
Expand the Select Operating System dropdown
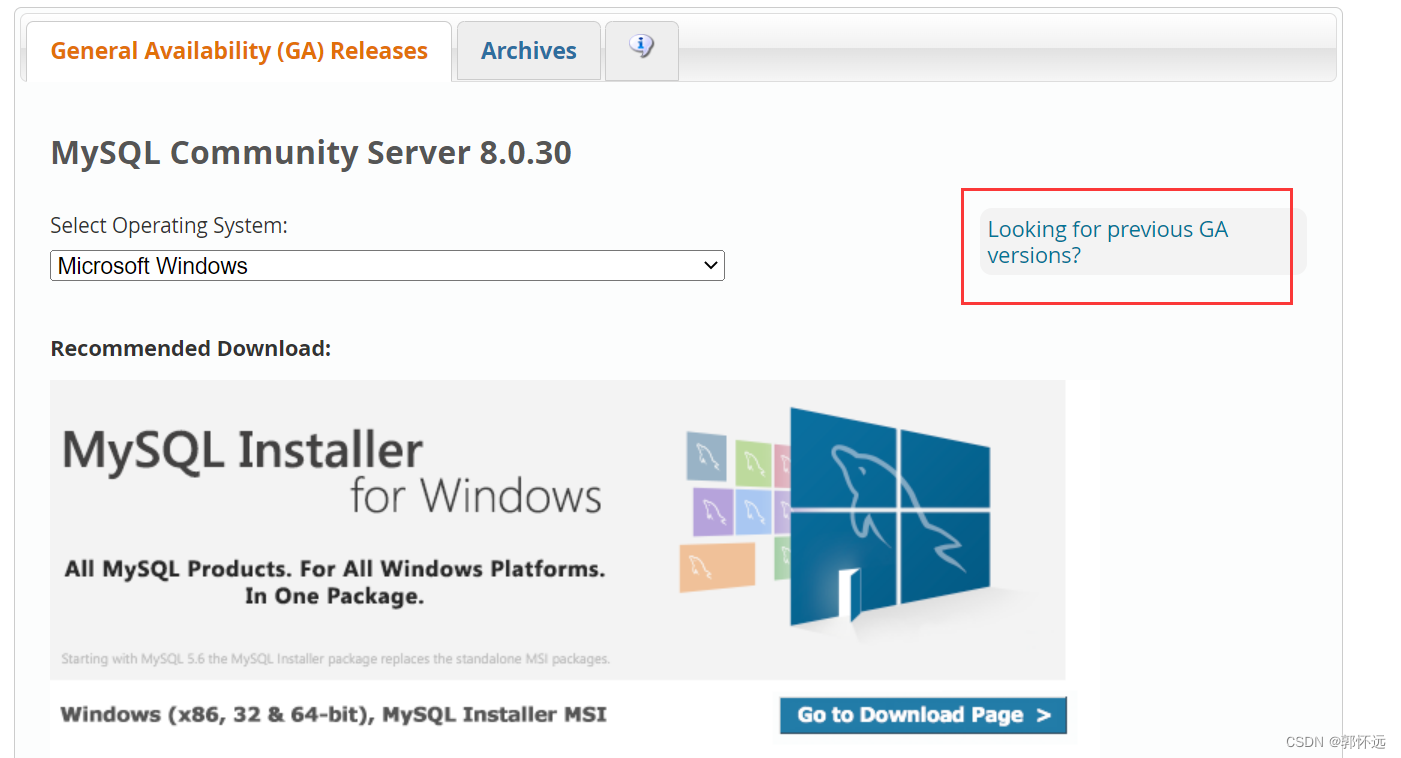[x=387, y=266]
